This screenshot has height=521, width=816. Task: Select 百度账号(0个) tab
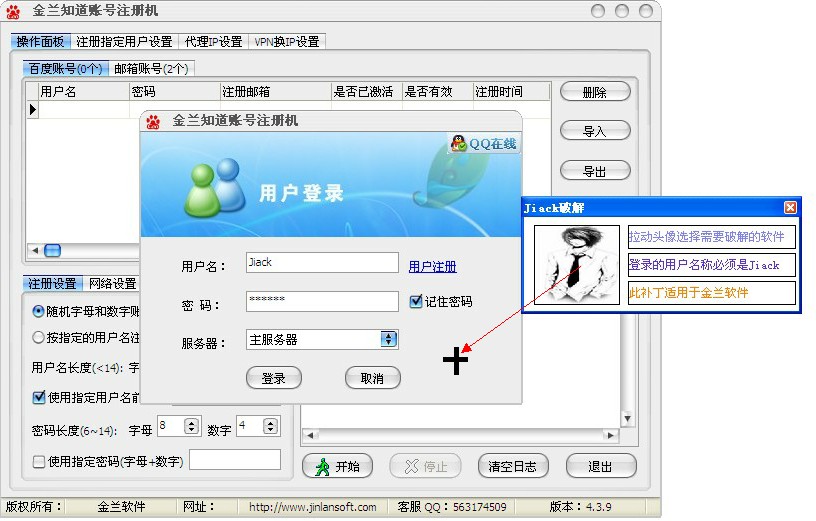(66, 68)
